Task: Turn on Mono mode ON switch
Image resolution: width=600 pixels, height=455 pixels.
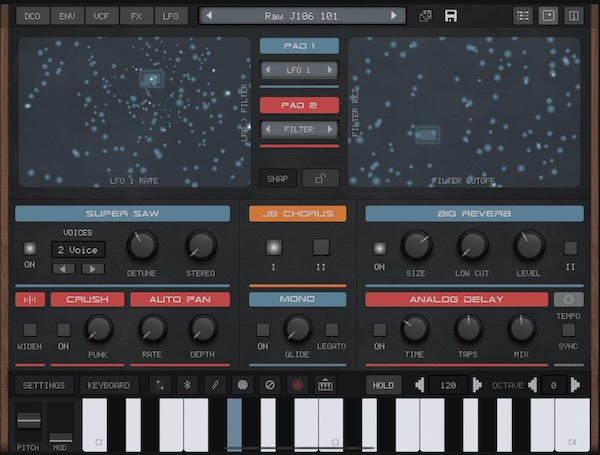Action: [x=262, y=329]
